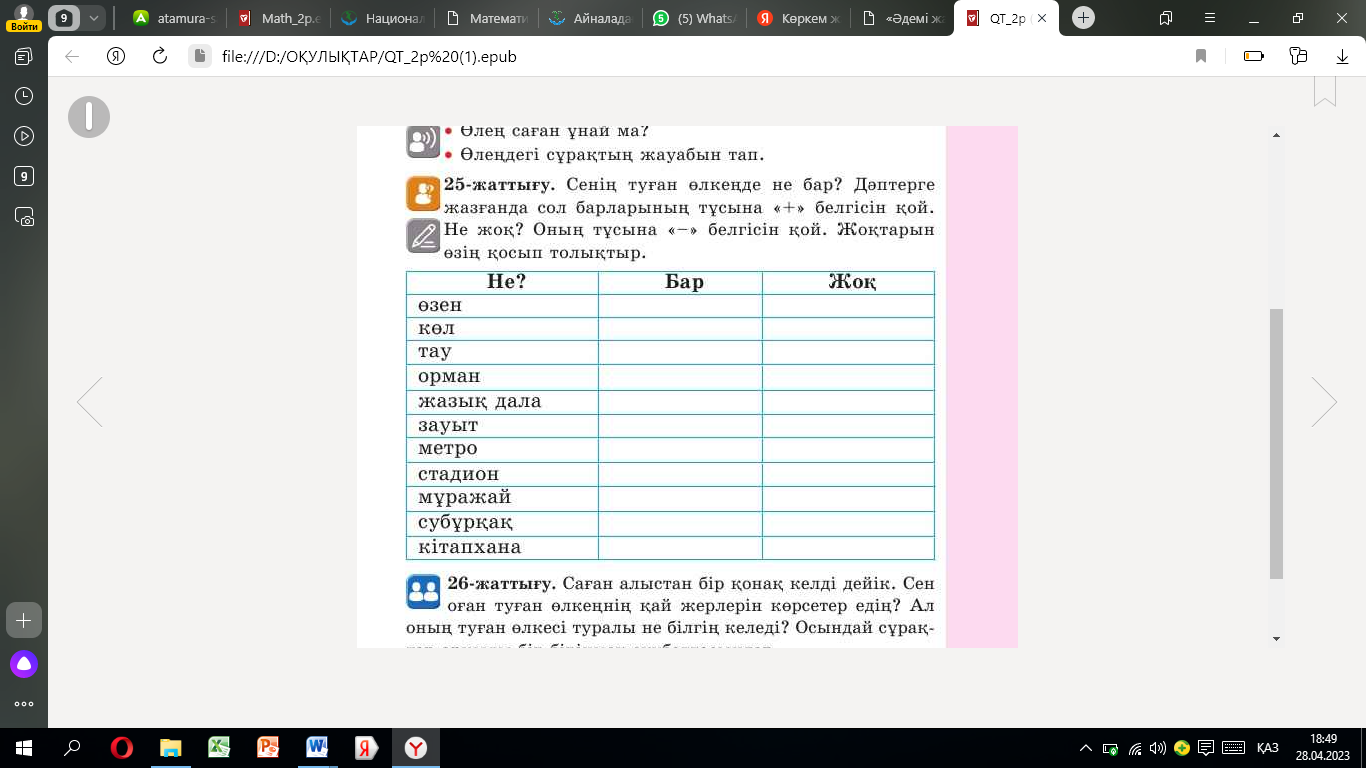Open the sidebar tabs panel icon

coord(24,57)
